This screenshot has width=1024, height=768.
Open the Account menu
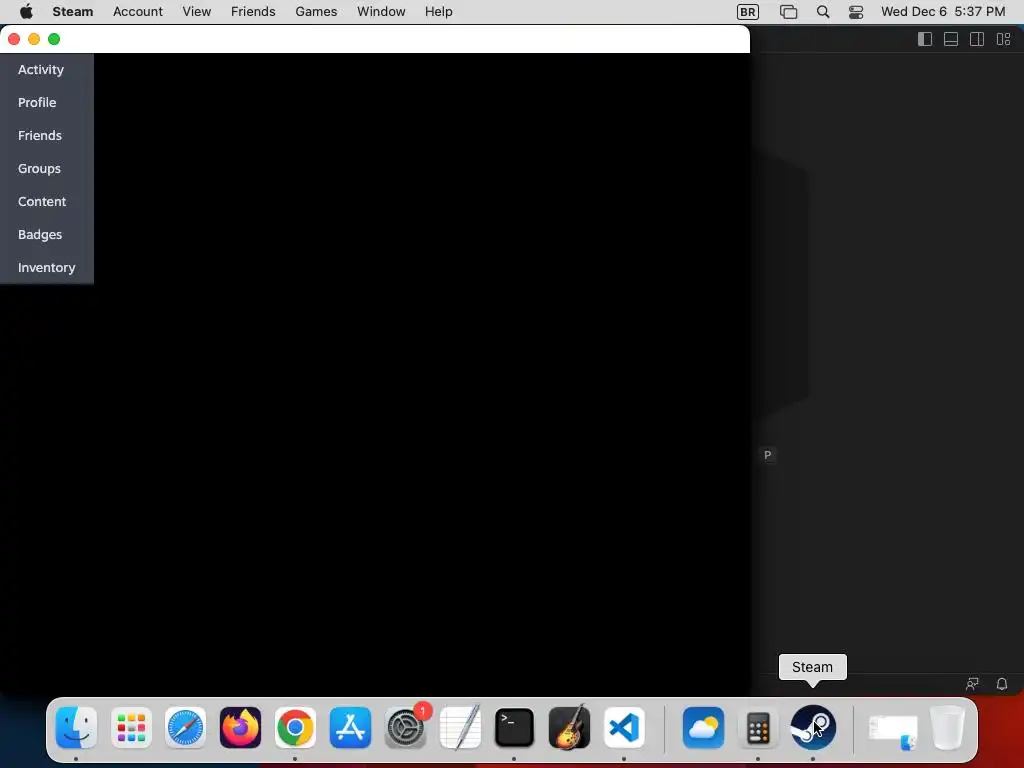pos(138,12)
